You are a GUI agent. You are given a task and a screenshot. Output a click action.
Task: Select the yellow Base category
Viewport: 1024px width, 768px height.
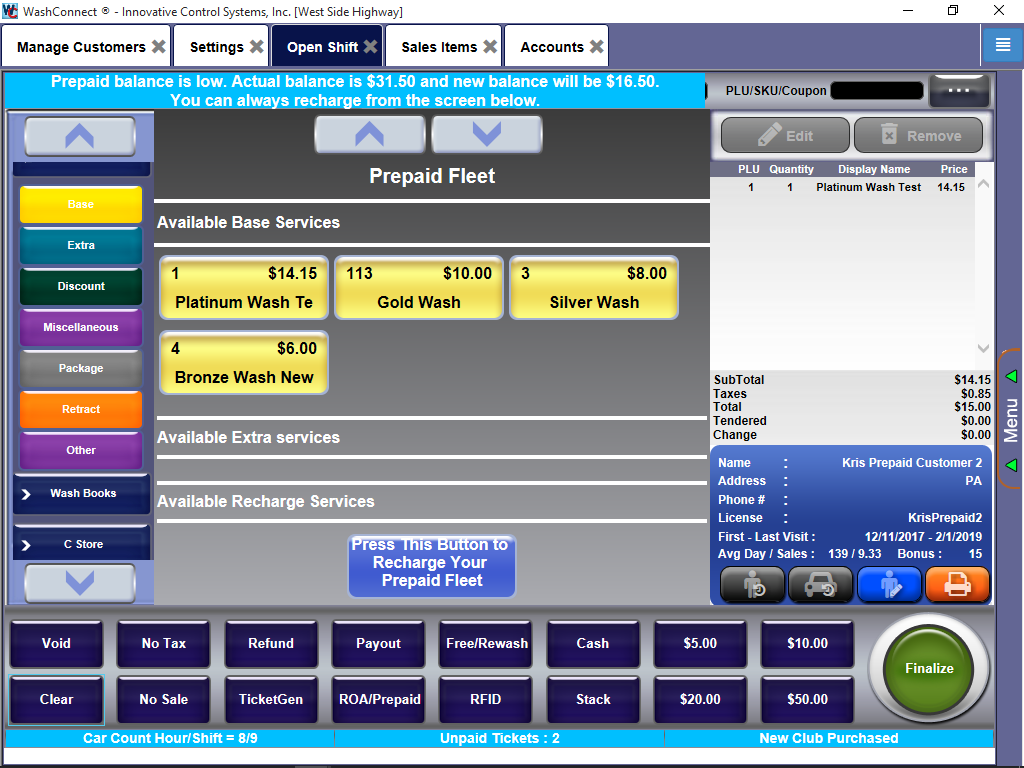[81, 204]
